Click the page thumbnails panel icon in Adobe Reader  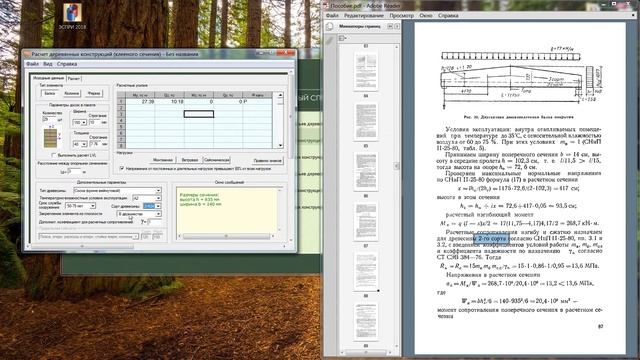330,27
